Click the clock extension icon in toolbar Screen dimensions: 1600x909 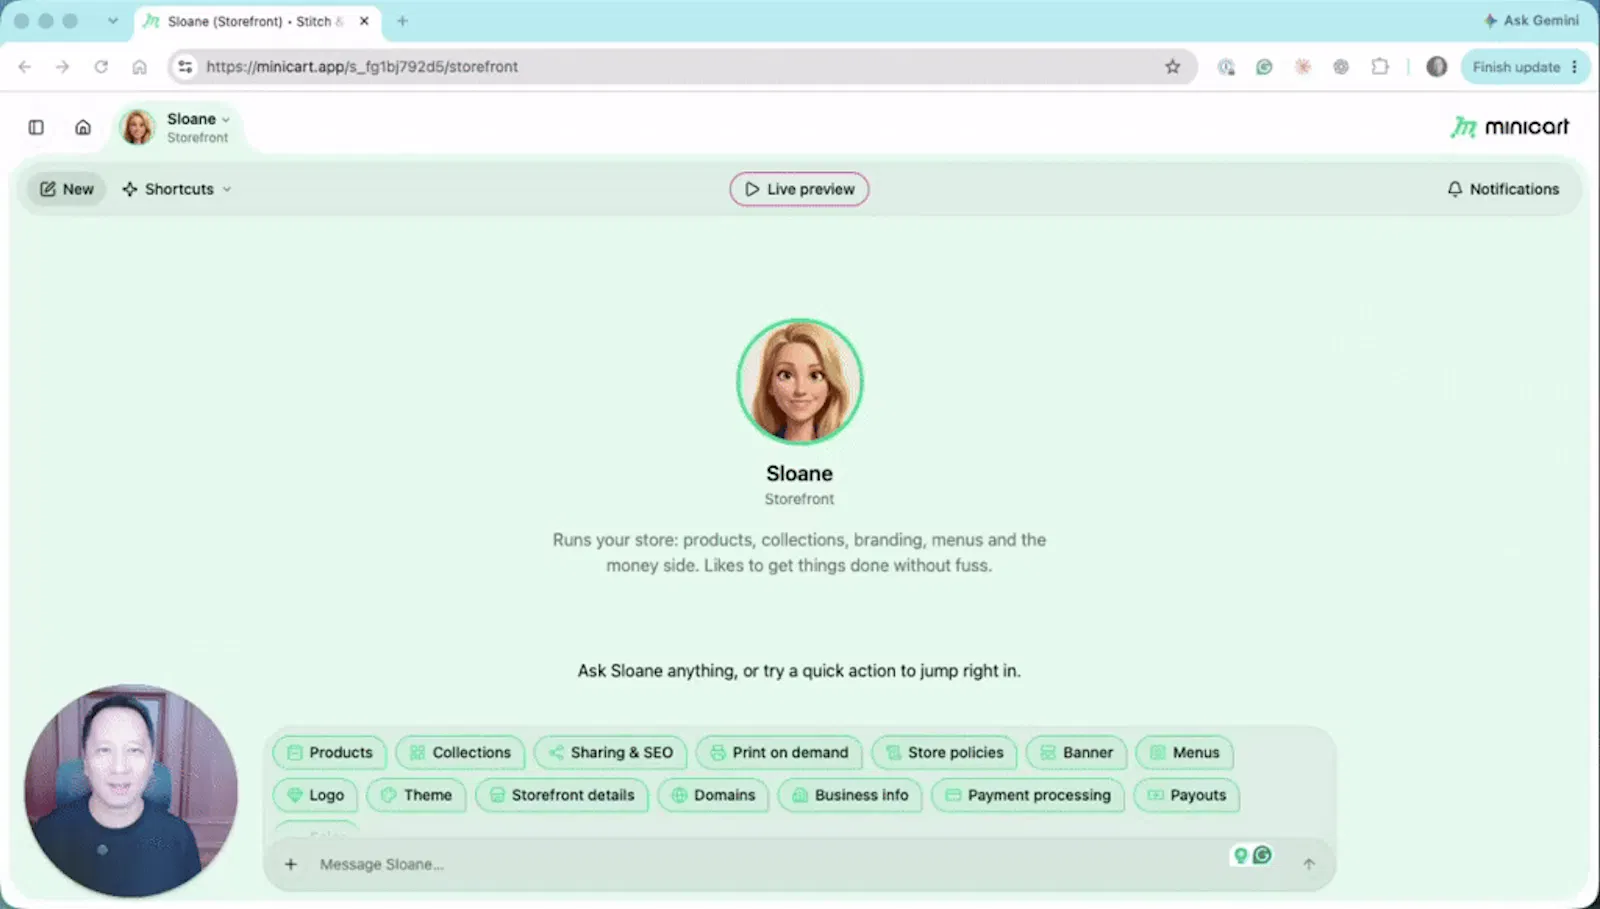(1226, 67)
